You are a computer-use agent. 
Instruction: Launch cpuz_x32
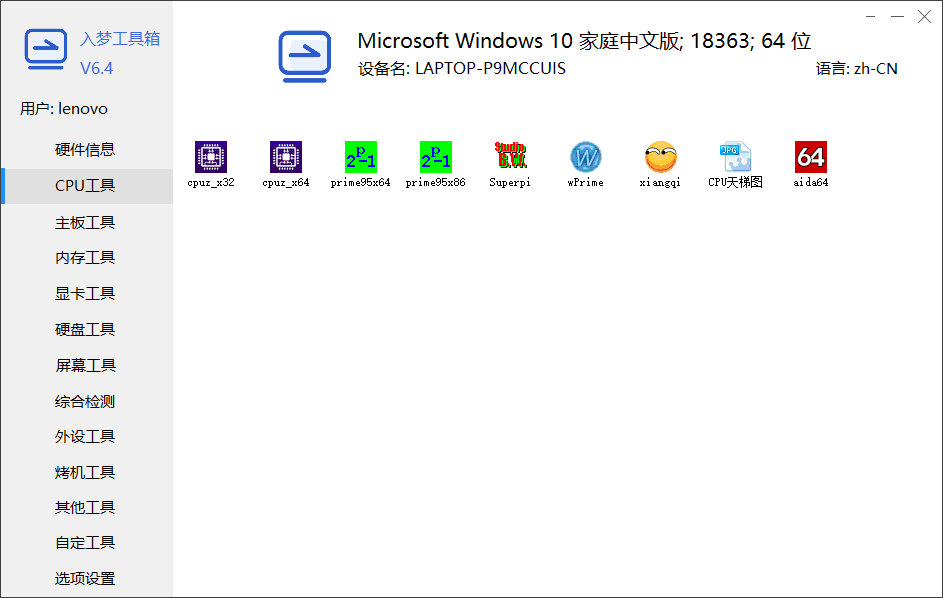[x=210, y=158]
